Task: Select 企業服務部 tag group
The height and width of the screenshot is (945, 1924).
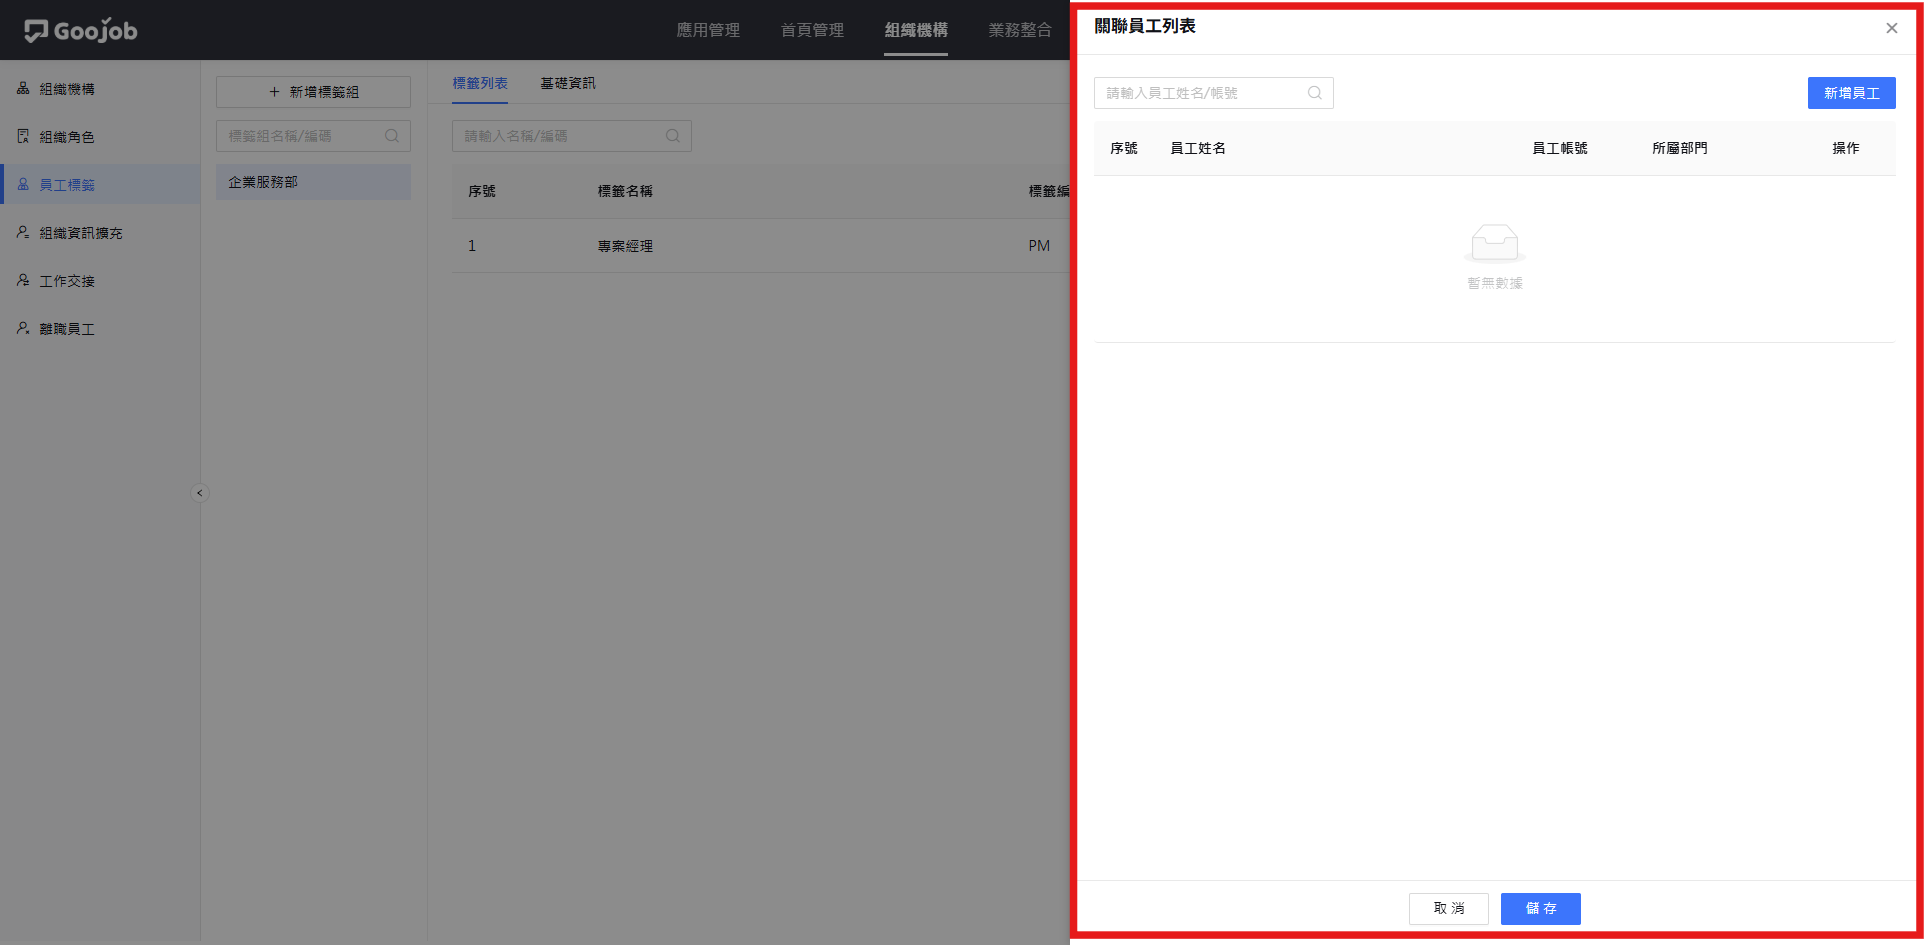Action: pos(313,182)
